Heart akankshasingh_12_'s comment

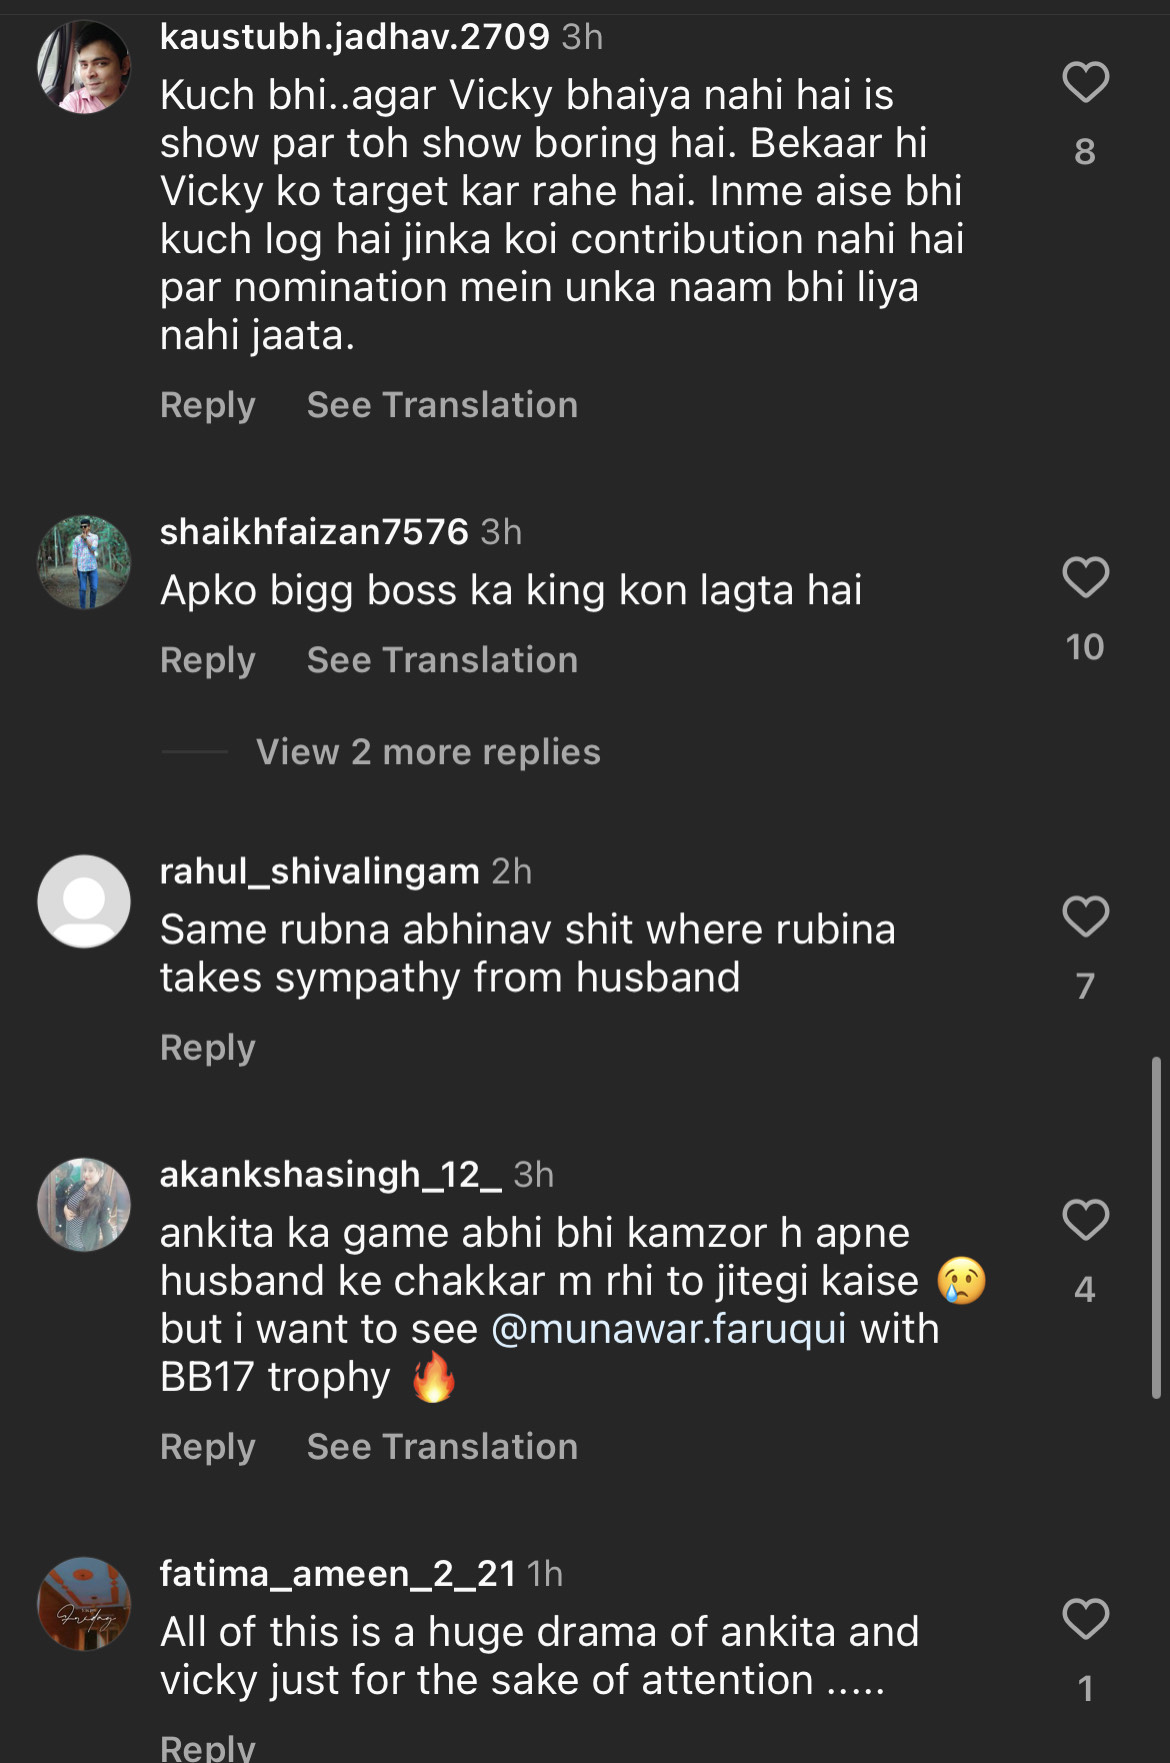click(1085, 1220)
